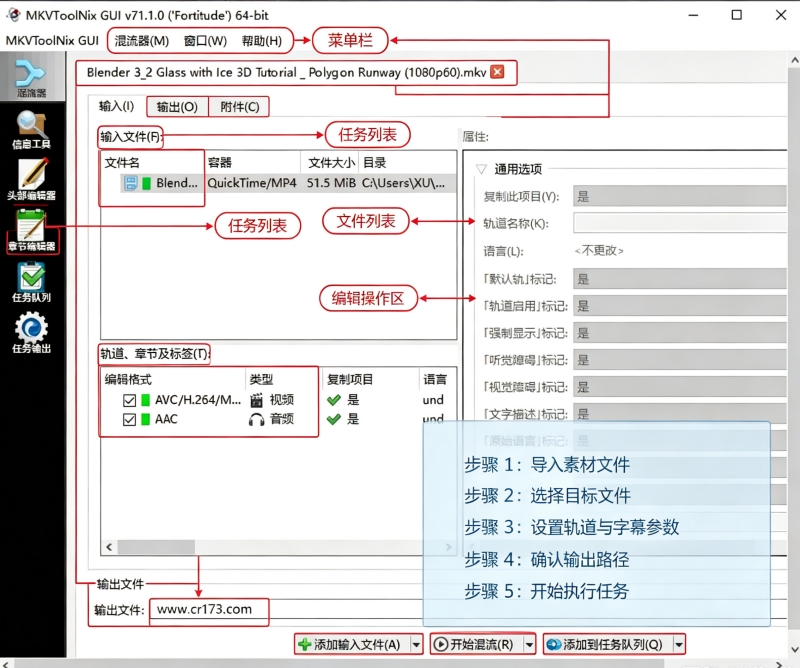Click the video clapperboard icon in 视频 row
800x668 pixels.
[x=256, y=400]
